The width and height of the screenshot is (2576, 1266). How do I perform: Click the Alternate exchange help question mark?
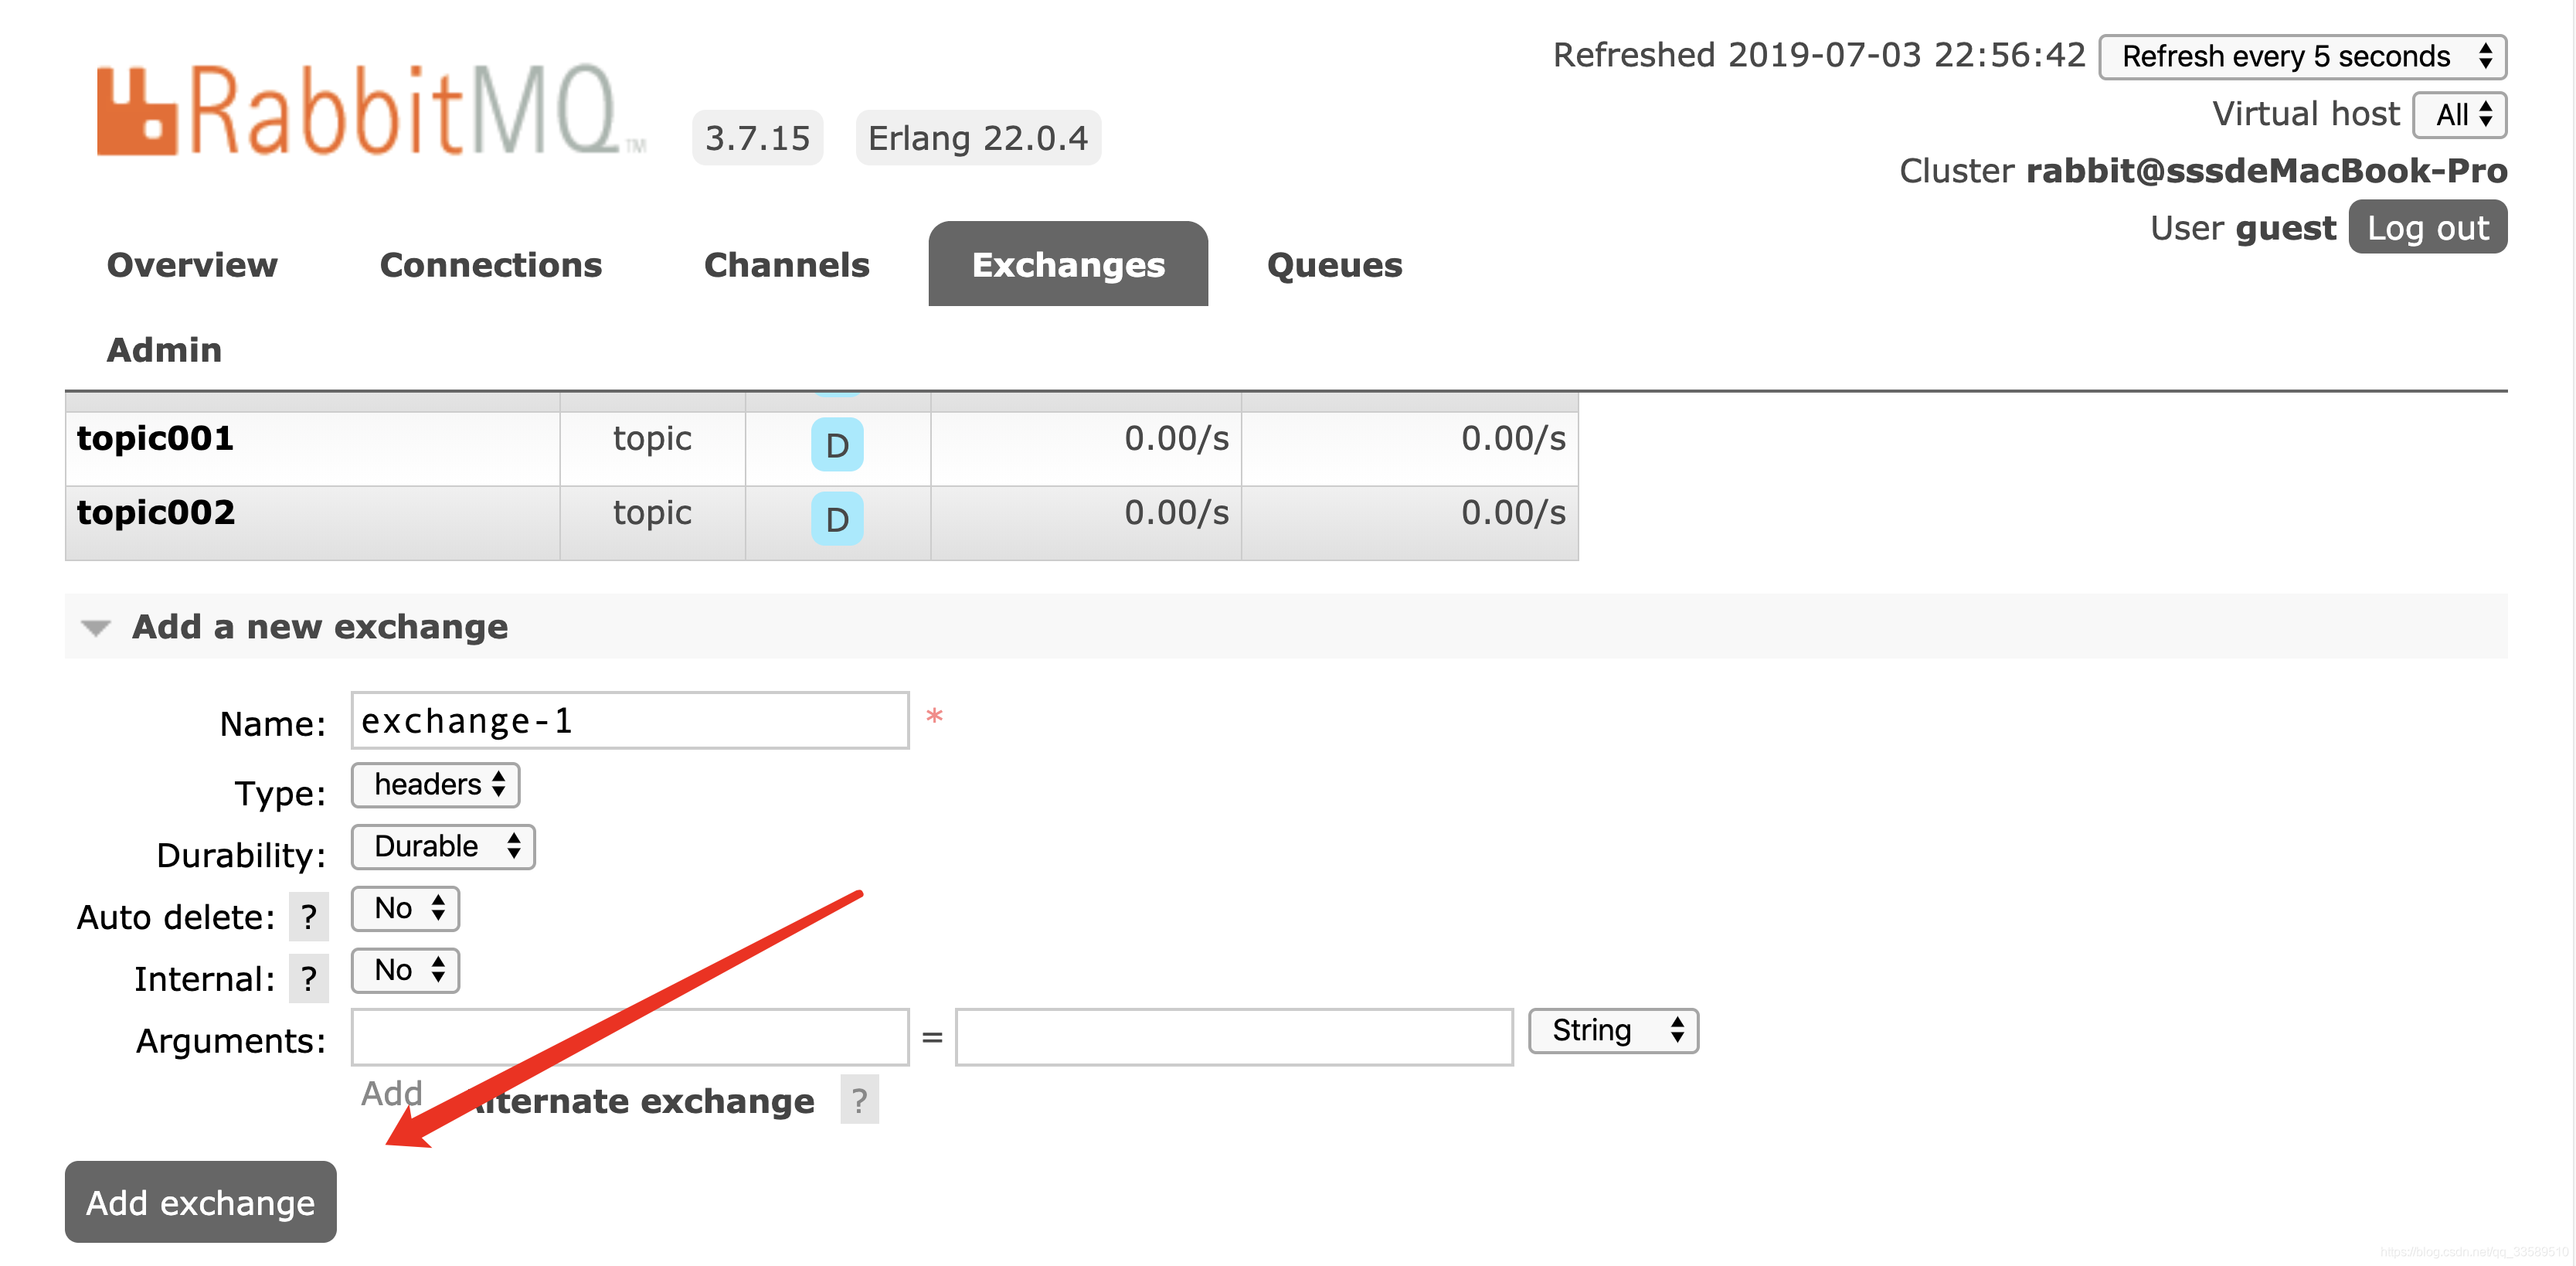(x=859, y=1100)
